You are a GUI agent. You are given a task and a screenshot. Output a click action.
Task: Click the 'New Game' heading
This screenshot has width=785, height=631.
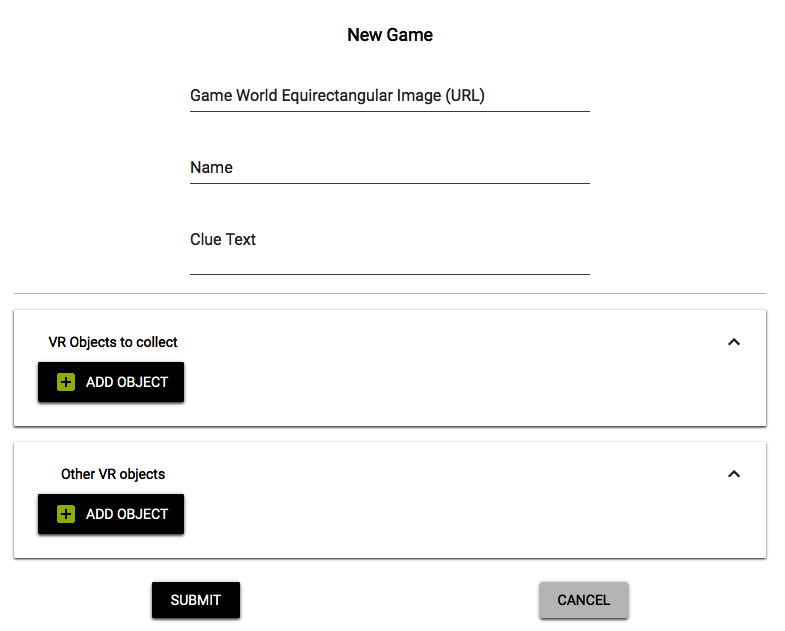click(390, 35)
